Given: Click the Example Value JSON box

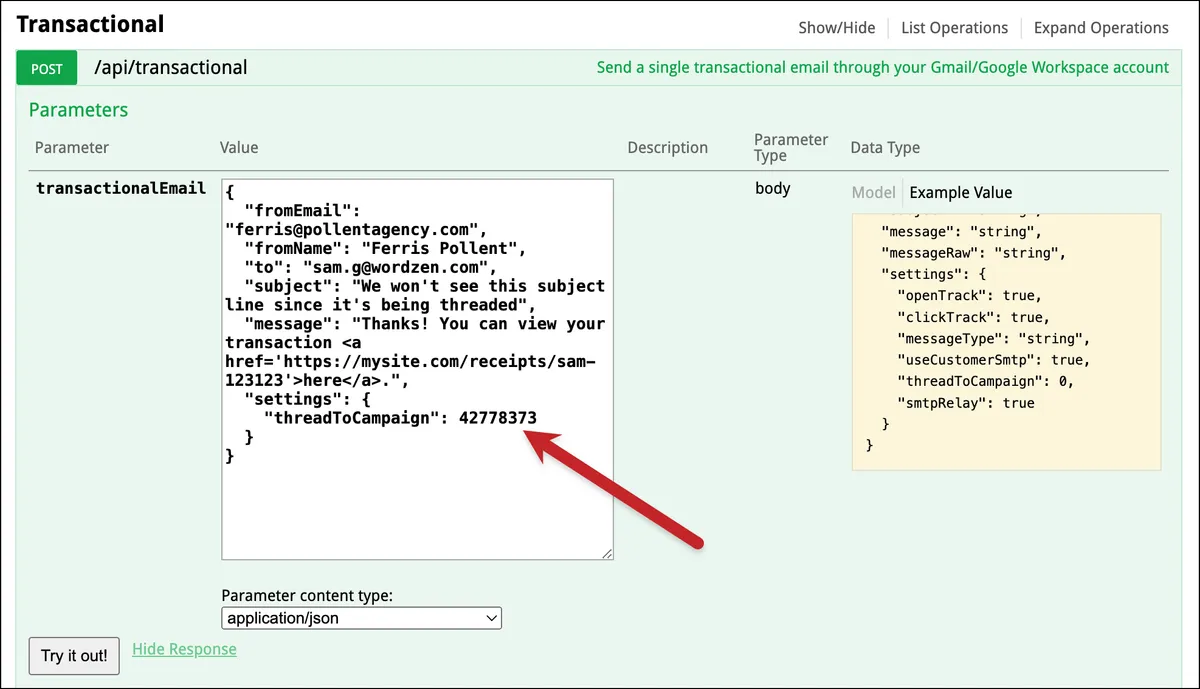Looking at the screenshot, I should (1006, 341).
